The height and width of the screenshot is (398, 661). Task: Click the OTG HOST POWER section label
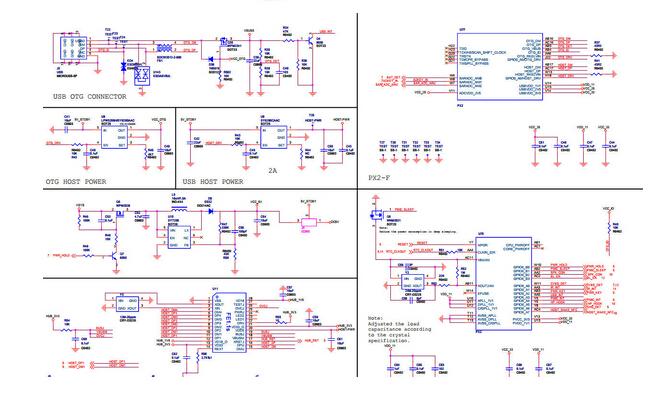pos(76,182)
